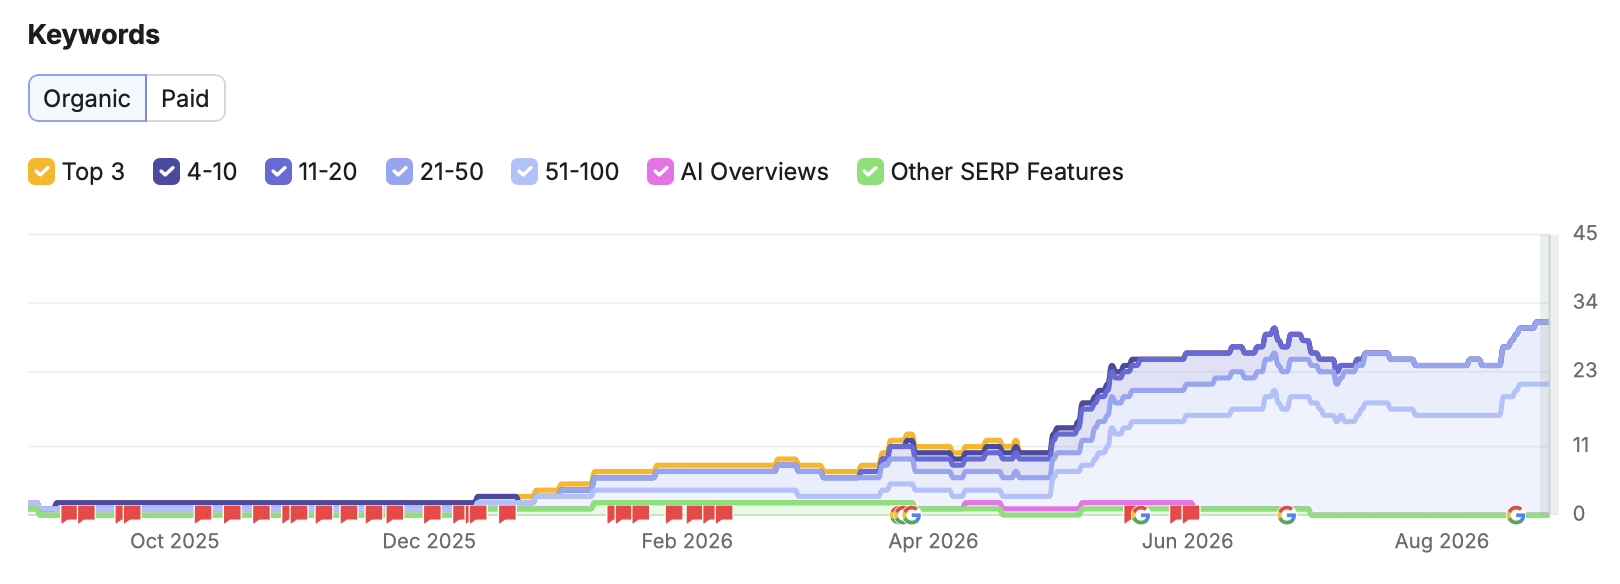Click the Jun 2026 axis label
Viewport: 1620px width, 584px height.
click(1188, 541)
